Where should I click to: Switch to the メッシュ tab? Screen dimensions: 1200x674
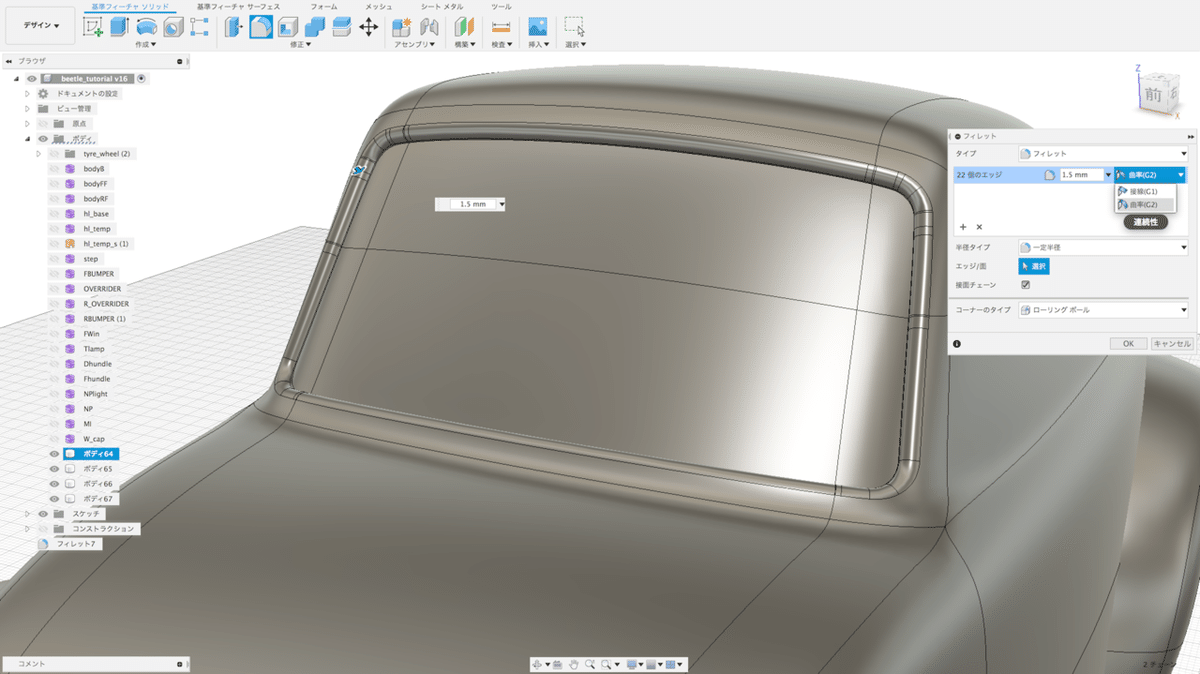tap(378, 7)
